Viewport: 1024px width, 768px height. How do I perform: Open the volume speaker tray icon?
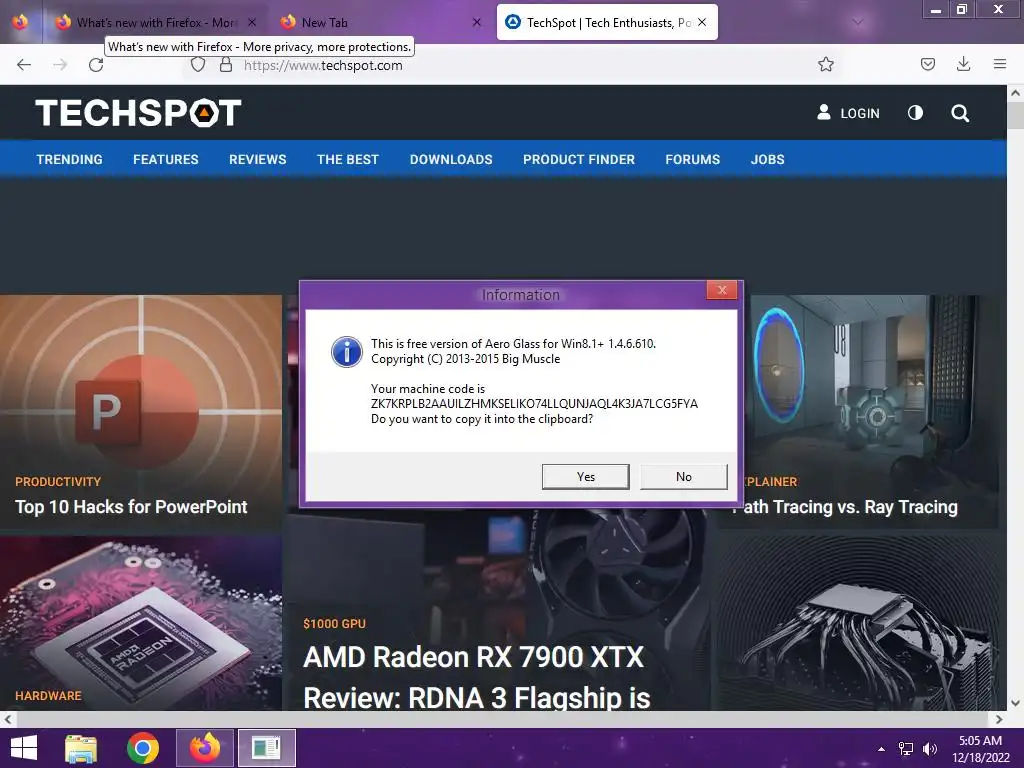929,749
